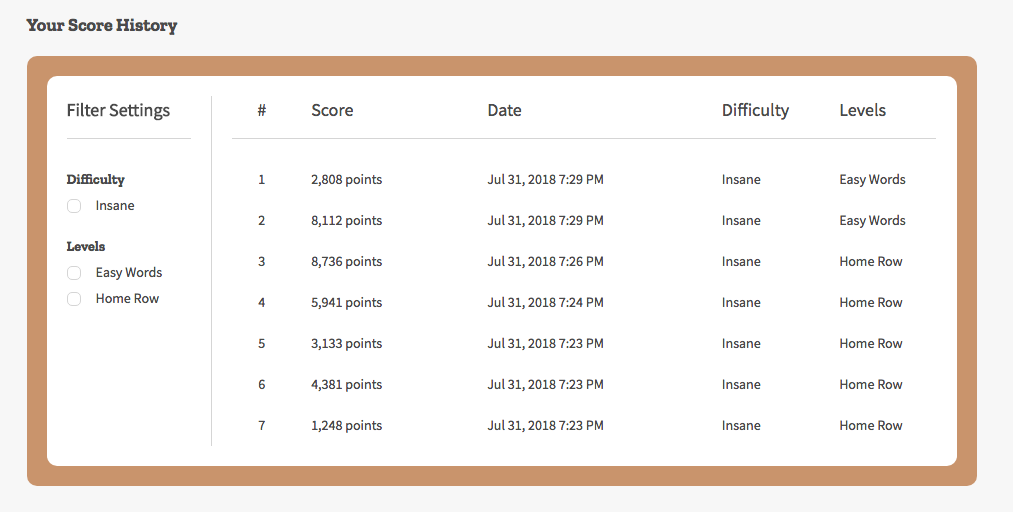The width and height of the screenshot is (1013, 512).
Task: Select the 2,808 points score row
Action: tap(346, 180)
